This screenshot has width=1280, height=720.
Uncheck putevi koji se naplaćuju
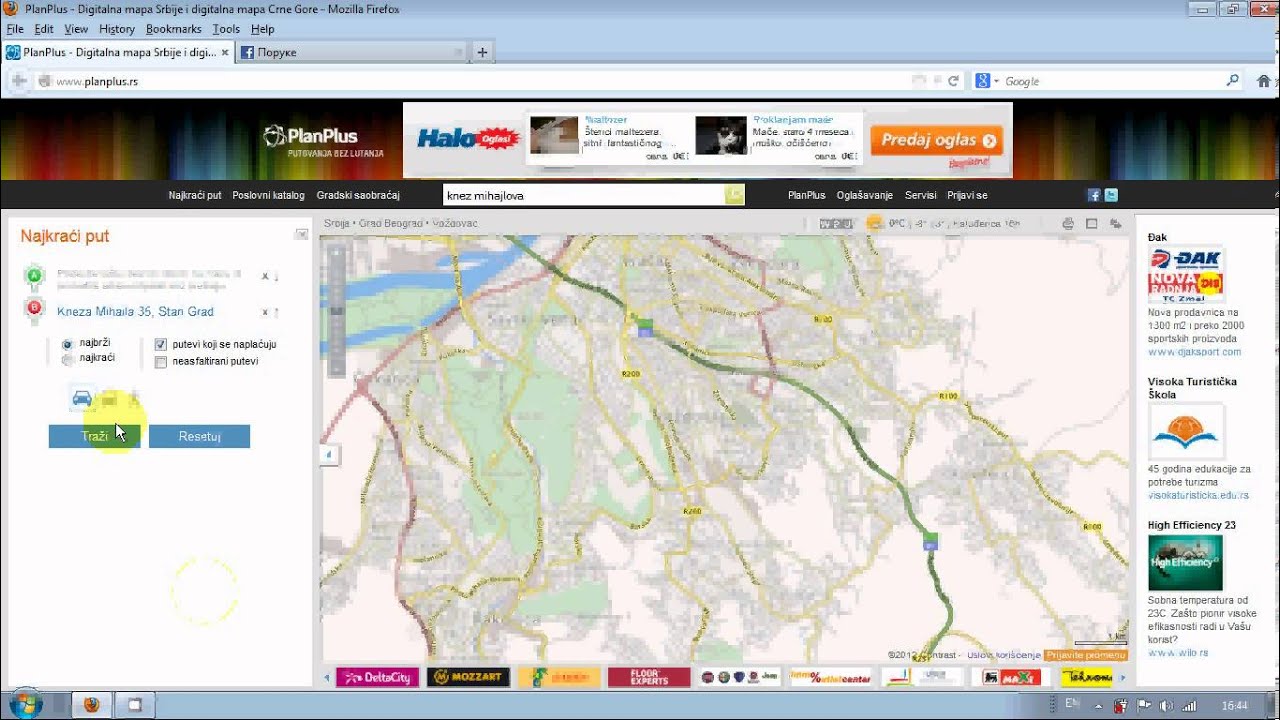click(161, 344)
